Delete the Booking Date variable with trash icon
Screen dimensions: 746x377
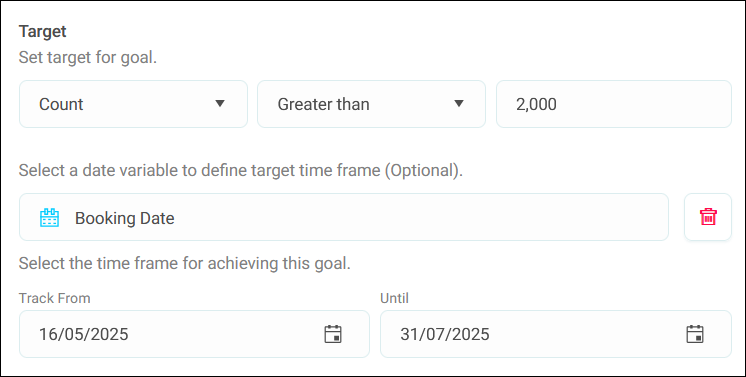(x=708, y=217)
